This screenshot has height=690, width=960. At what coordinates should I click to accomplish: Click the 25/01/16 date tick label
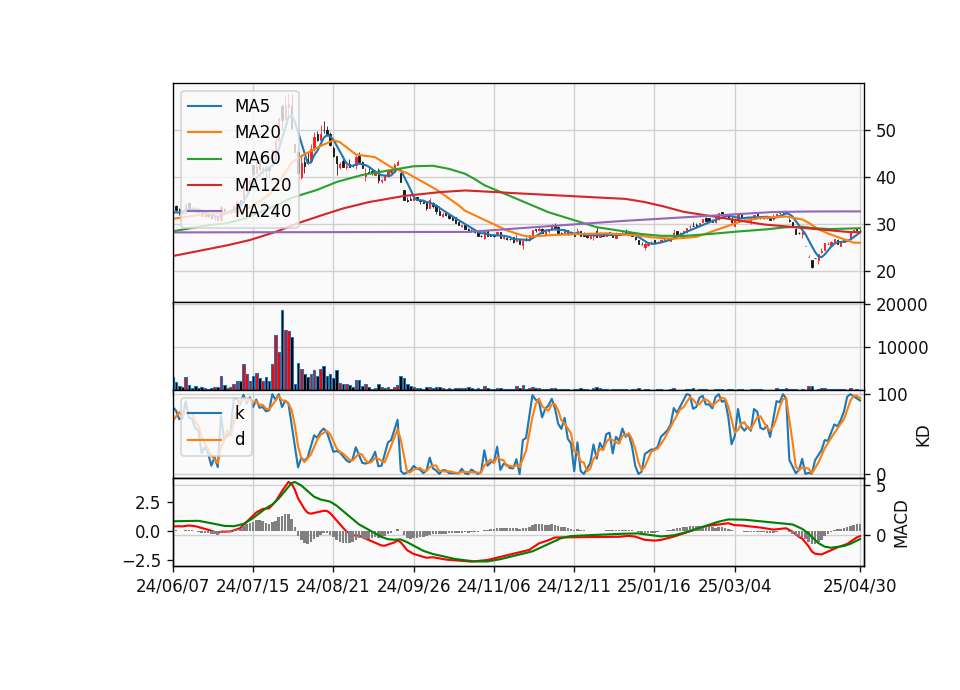tap(654, 586)
